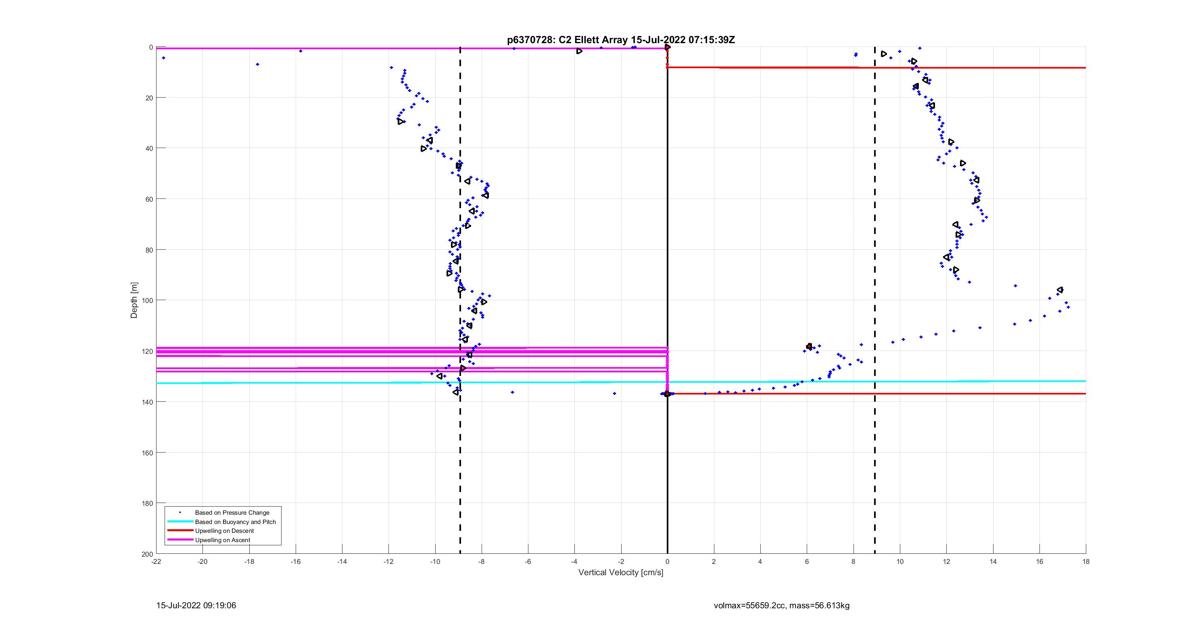Viewport: 1200px width, 622px height.
Task: Click the x-axis tick label '10'
Action: (x=900, y=562)
